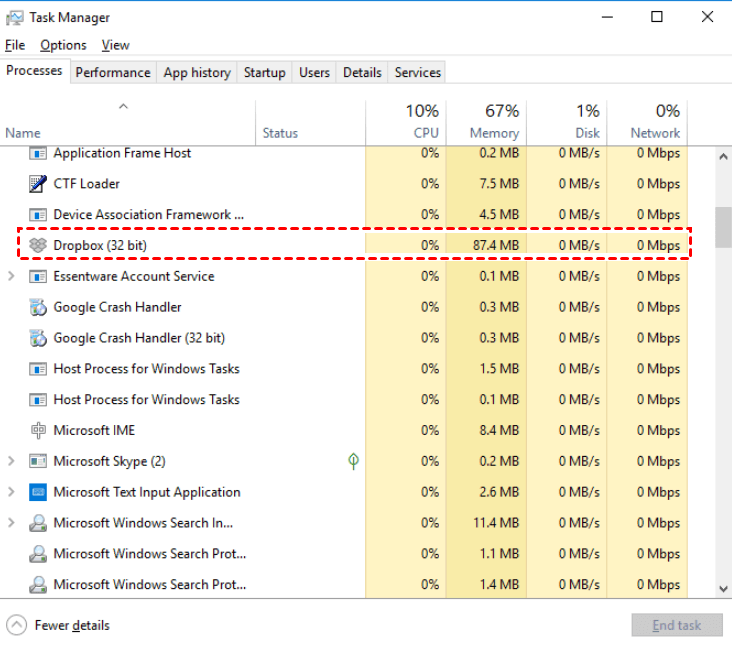732x650 pixels.
Task: Switch to the Performance tab
Action: [x=113, y=72]
